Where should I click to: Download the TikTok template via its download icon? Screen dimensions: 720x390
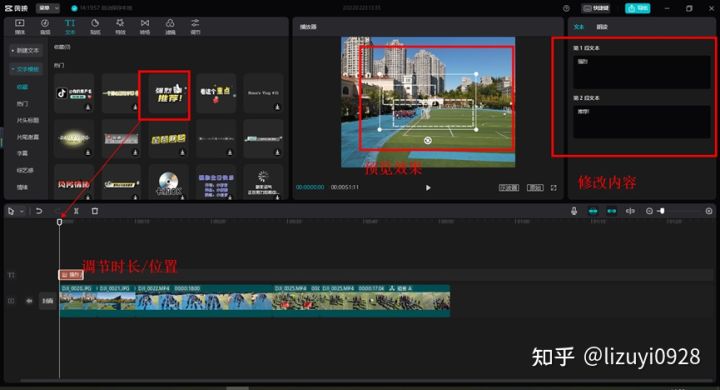(x=88, y=107)
